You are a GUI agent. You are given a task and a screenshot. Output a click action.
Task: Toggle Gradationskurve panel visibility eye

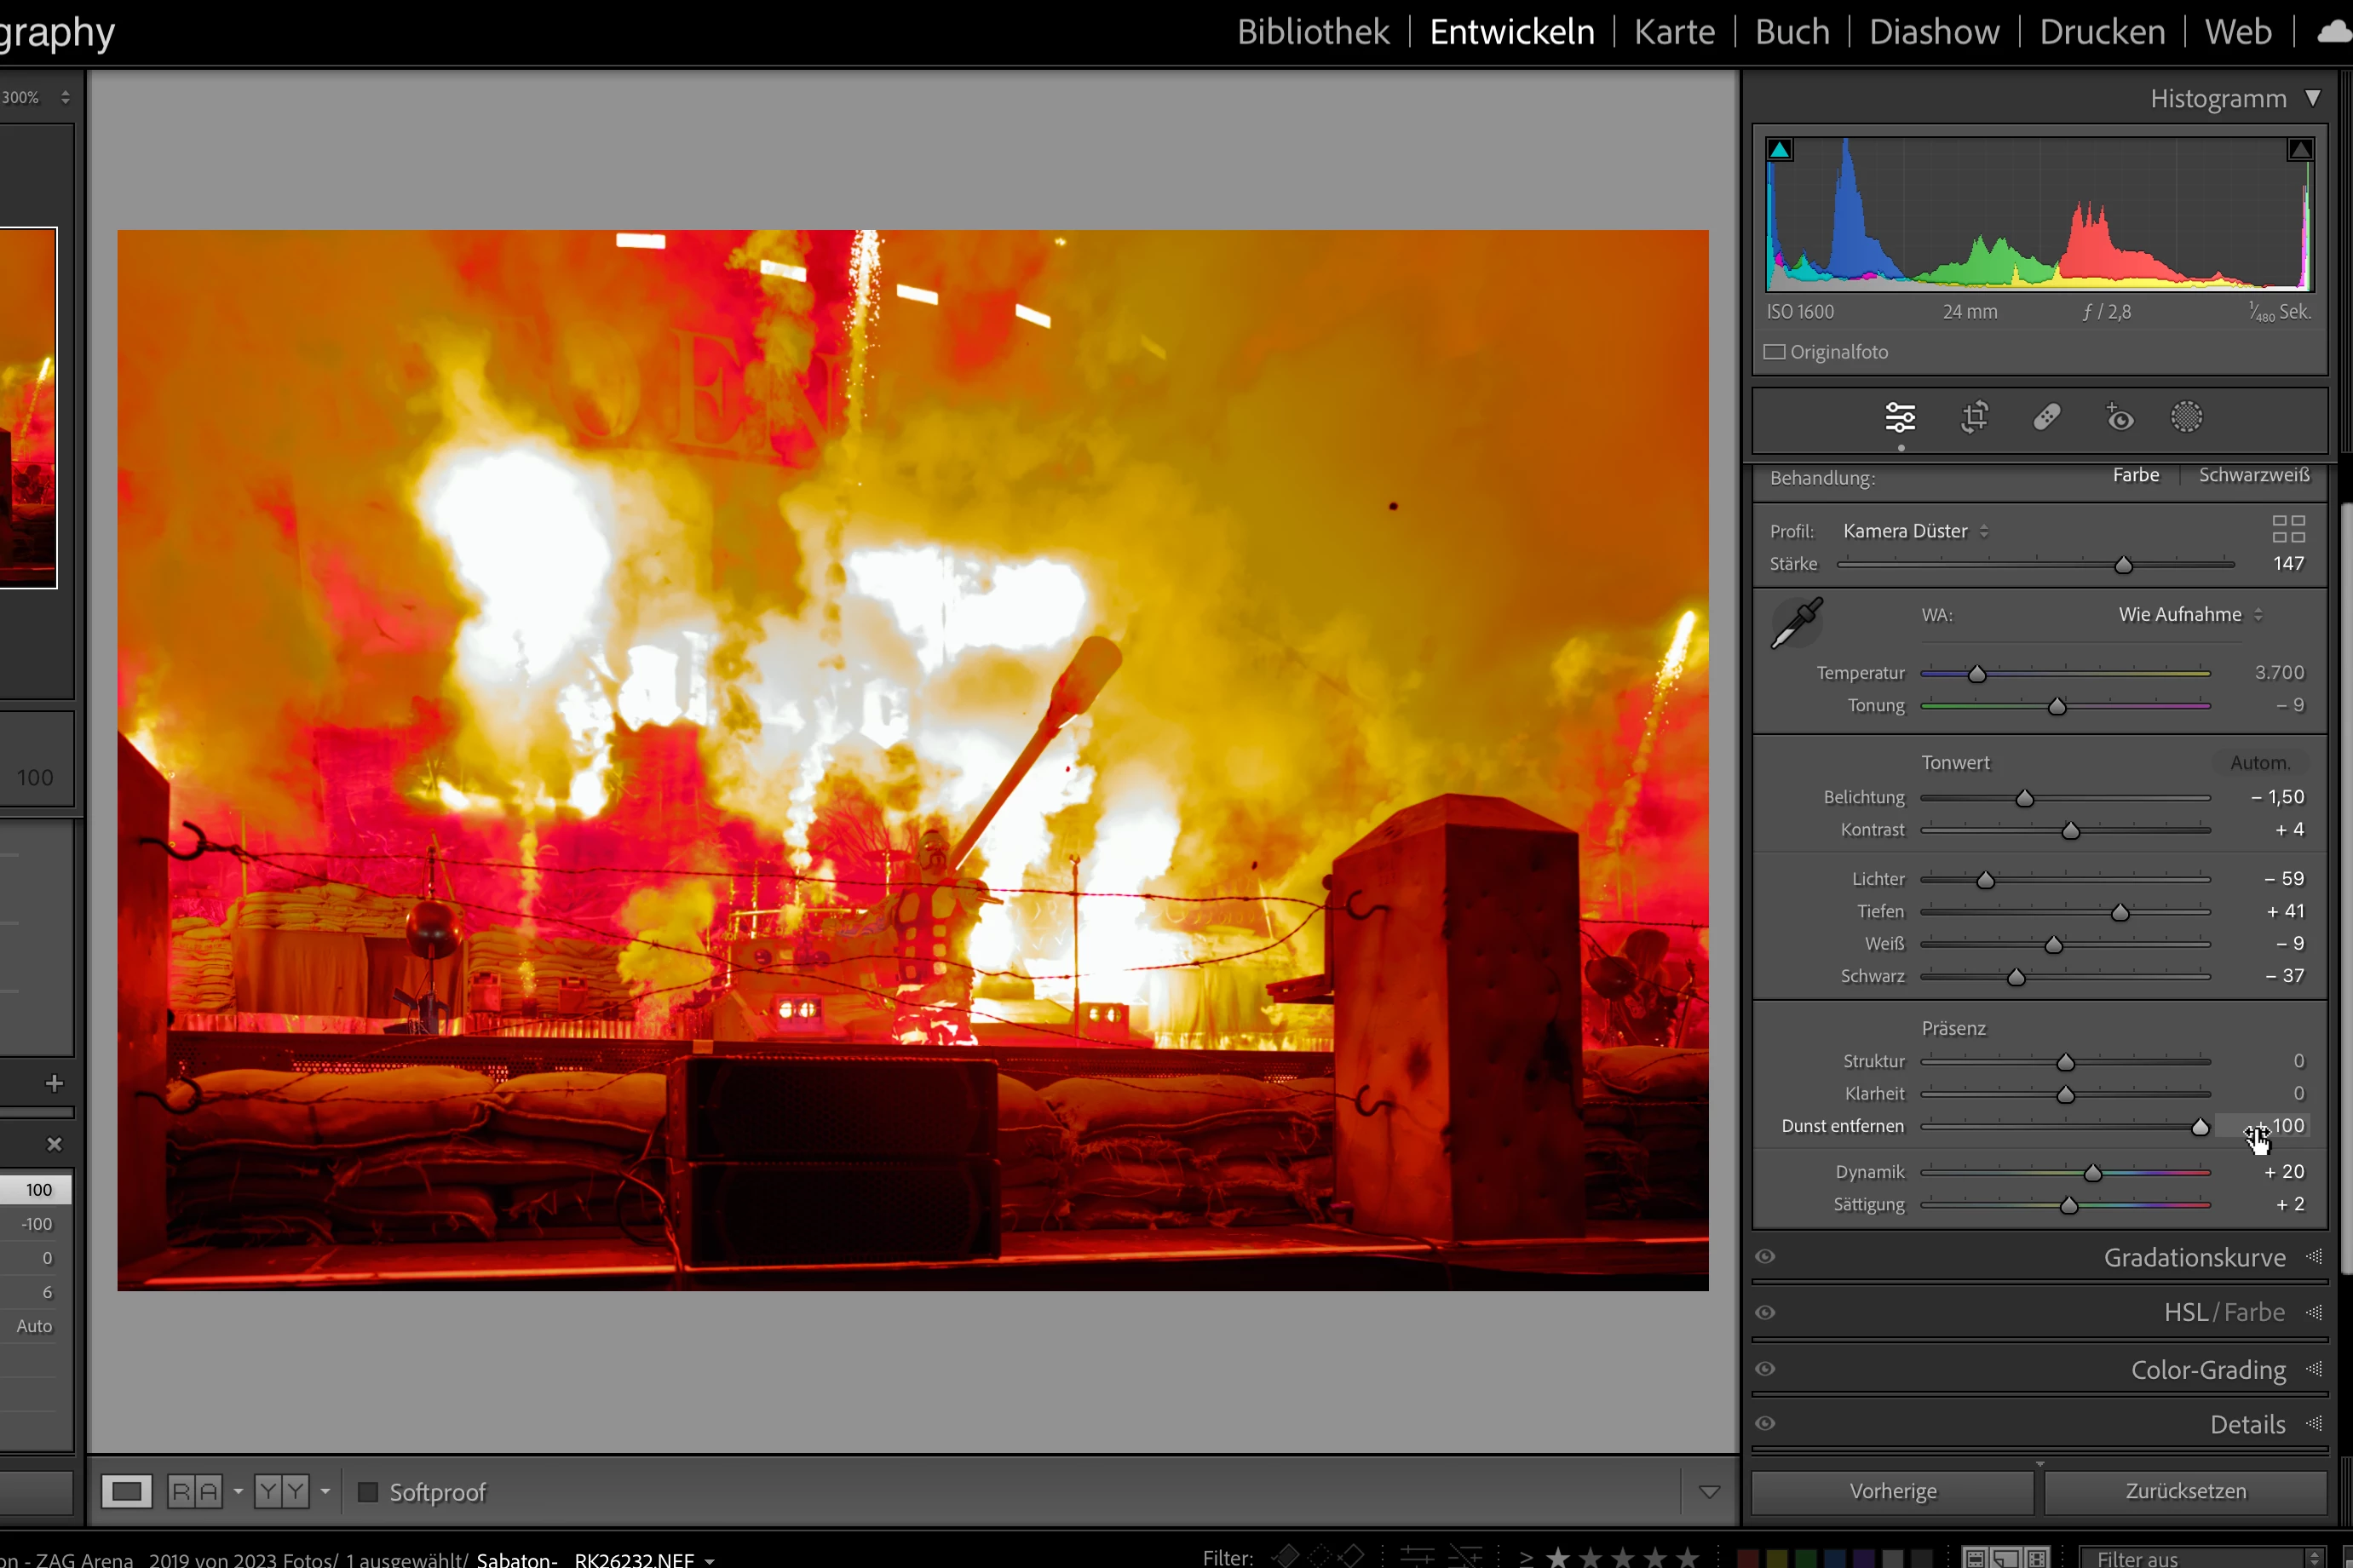1766,1257
